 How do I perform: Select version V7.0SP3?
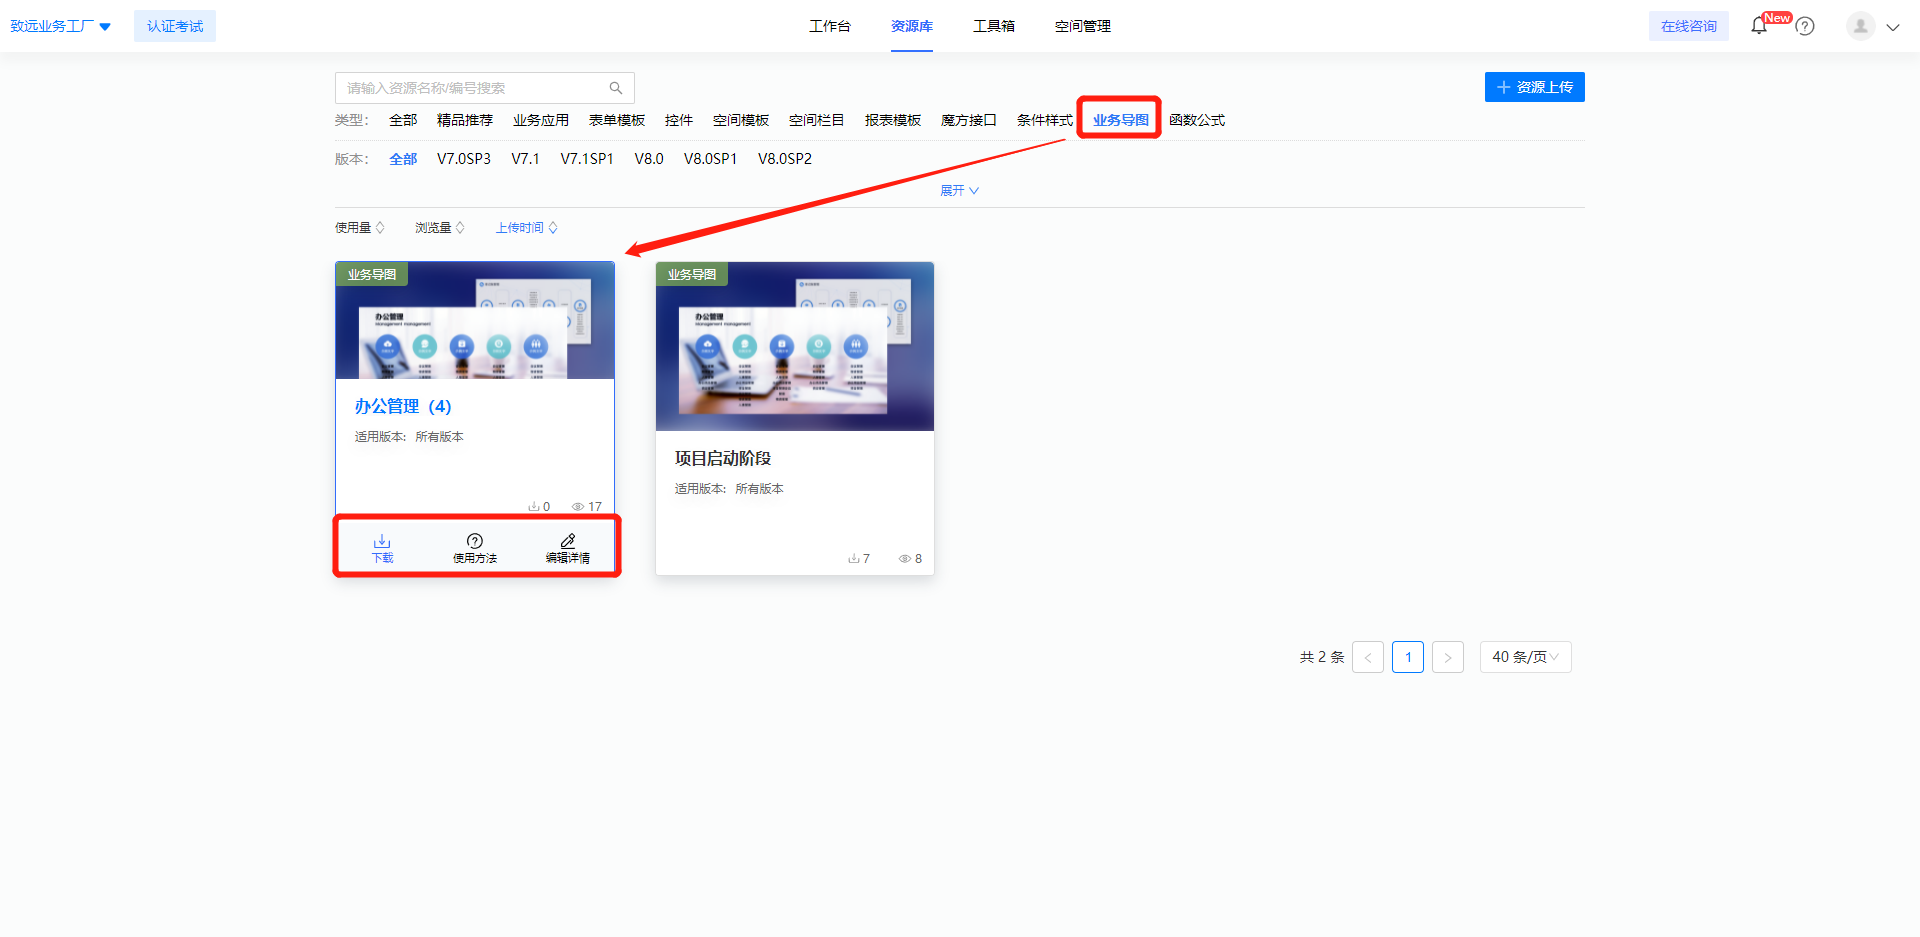pyautogui.click(x=464, y=159)
